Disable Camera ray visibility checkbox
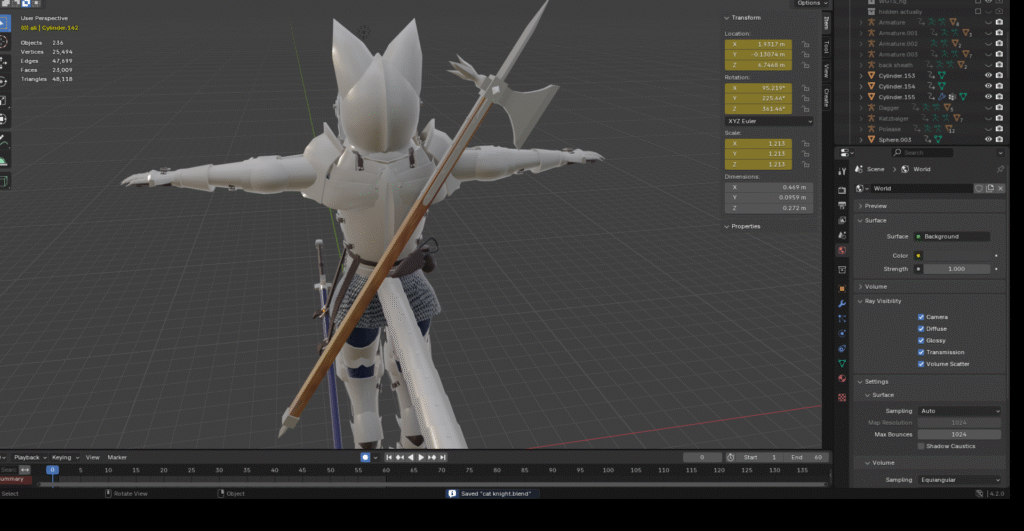The width and height of the screenshot is (1024, 531). [921, 317]
